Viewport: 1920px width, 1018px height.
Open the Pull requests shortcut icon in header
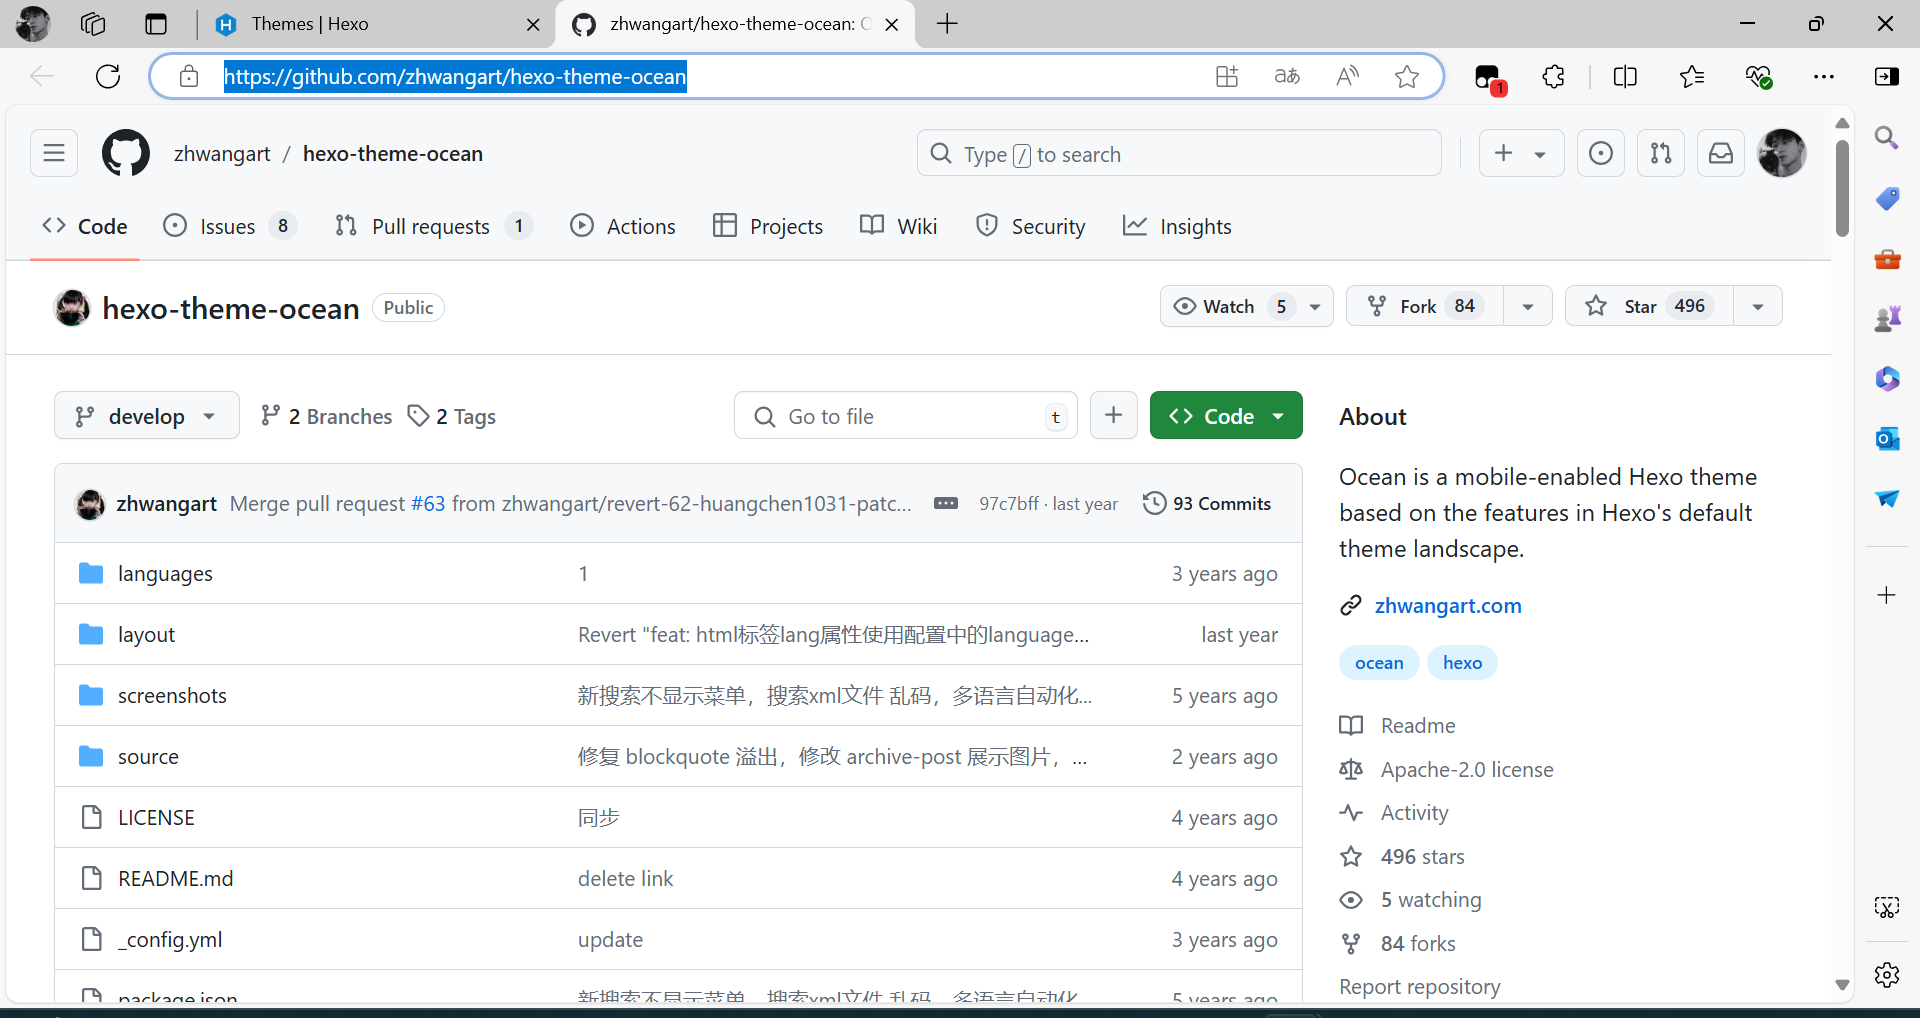coord(1661,153)
